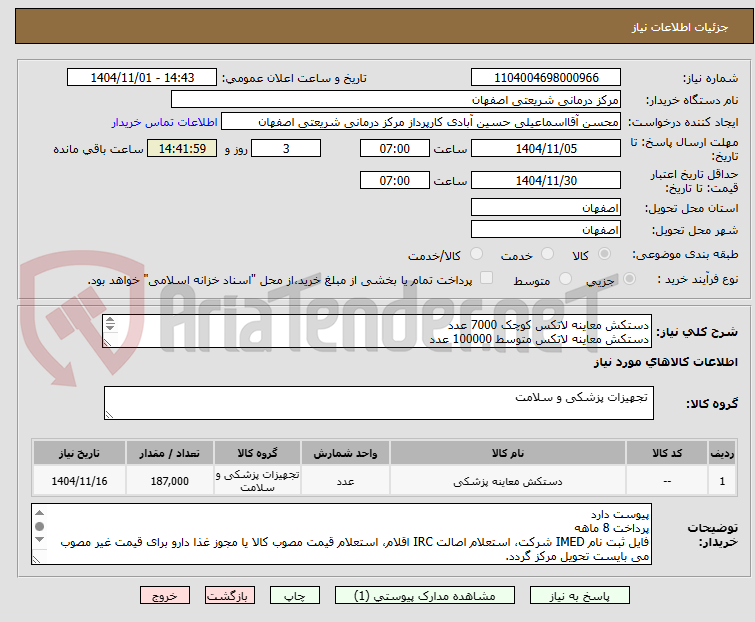
Task: Click the resize grip of description box
Action: pyautogui.click(x=107, y=343)
